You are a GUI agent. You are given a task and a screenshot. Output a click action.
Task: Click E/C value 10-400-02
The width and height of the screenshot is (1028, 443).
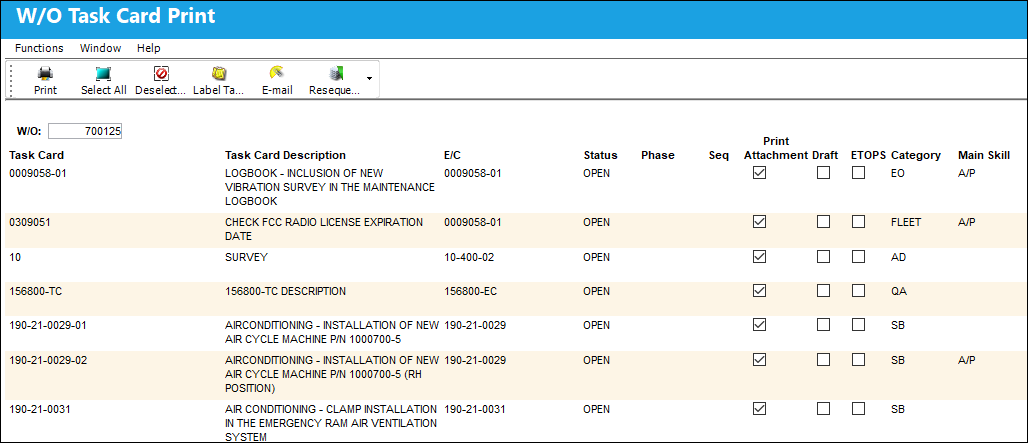pos(469,258)
